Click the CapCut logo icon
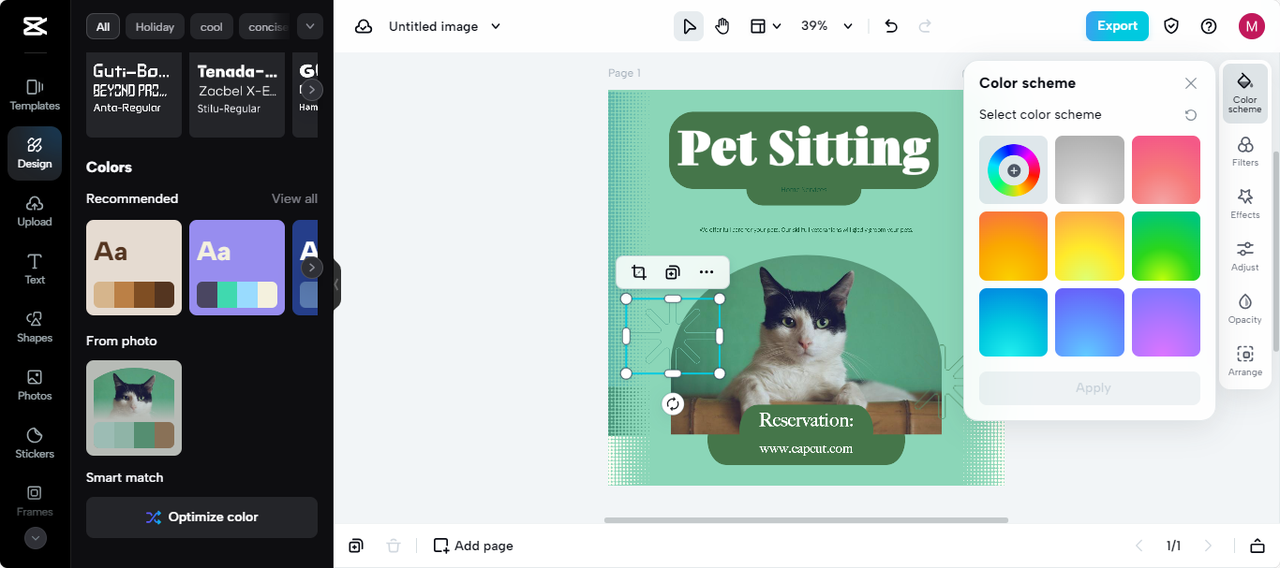This screenshot has width=1280, height=568. 34,27
